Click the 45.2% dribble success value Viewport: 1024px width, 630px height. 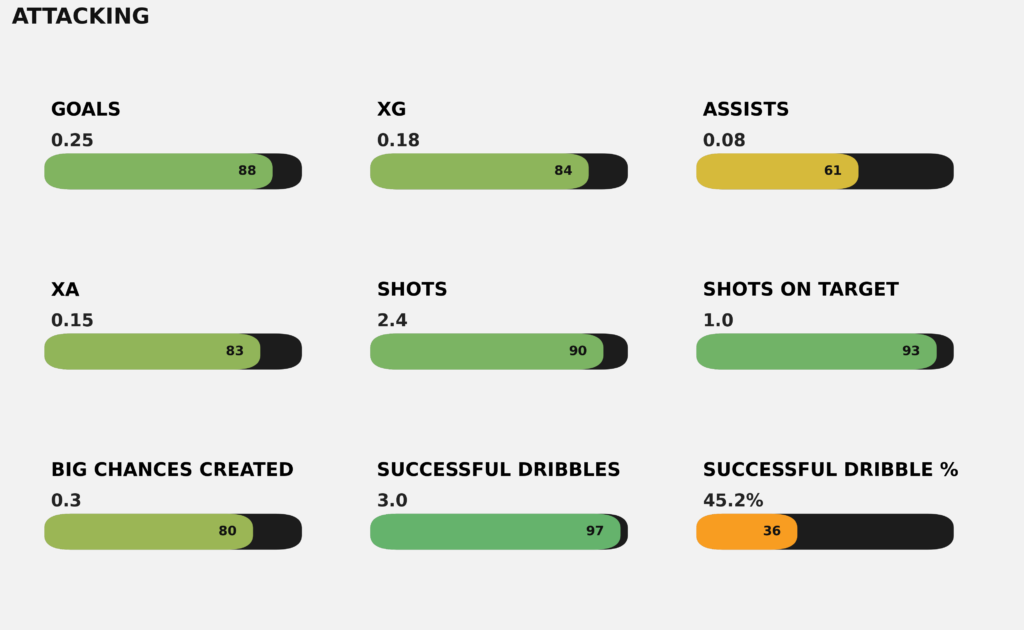click(x=733, y=501)
